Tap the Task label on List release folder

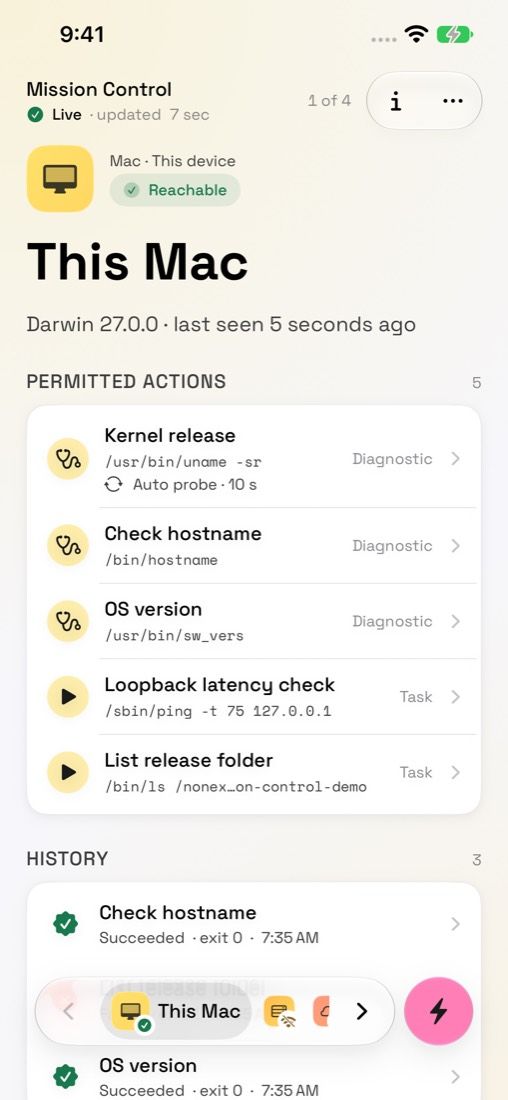(x=416, y=772)
